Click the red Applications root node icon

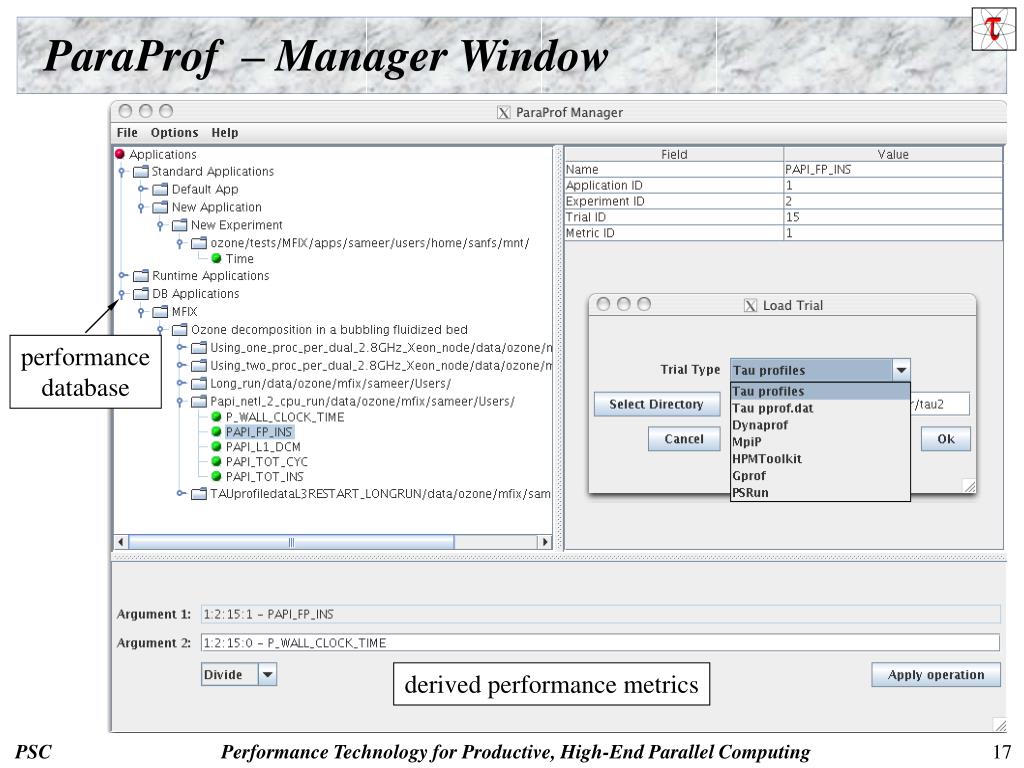(x=120, y=154)
